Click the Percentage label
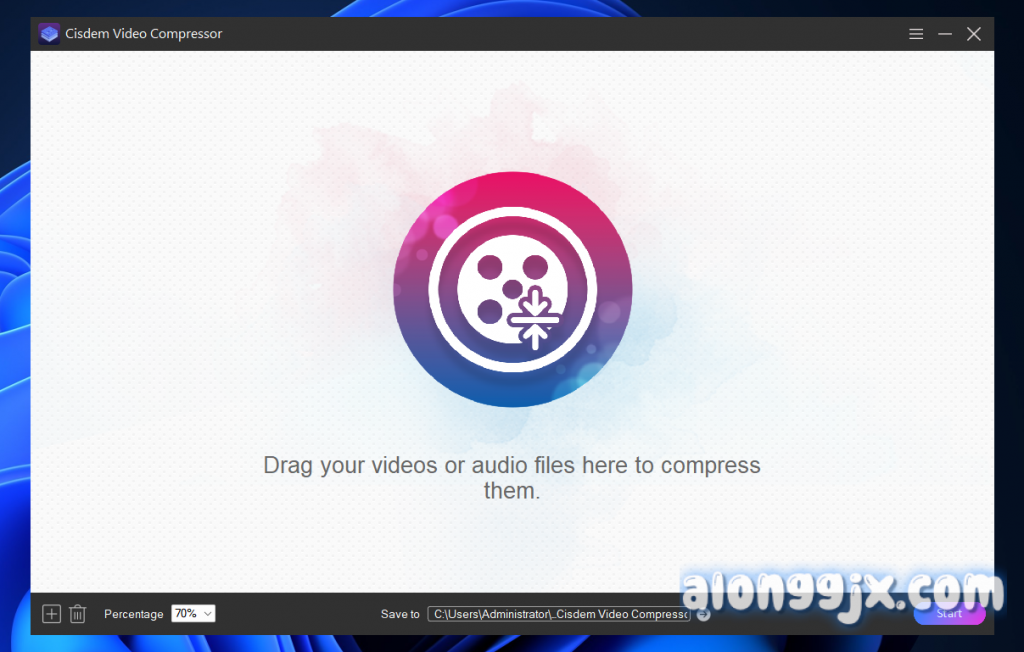The image size is (1024, 652). tap(133, 614)
